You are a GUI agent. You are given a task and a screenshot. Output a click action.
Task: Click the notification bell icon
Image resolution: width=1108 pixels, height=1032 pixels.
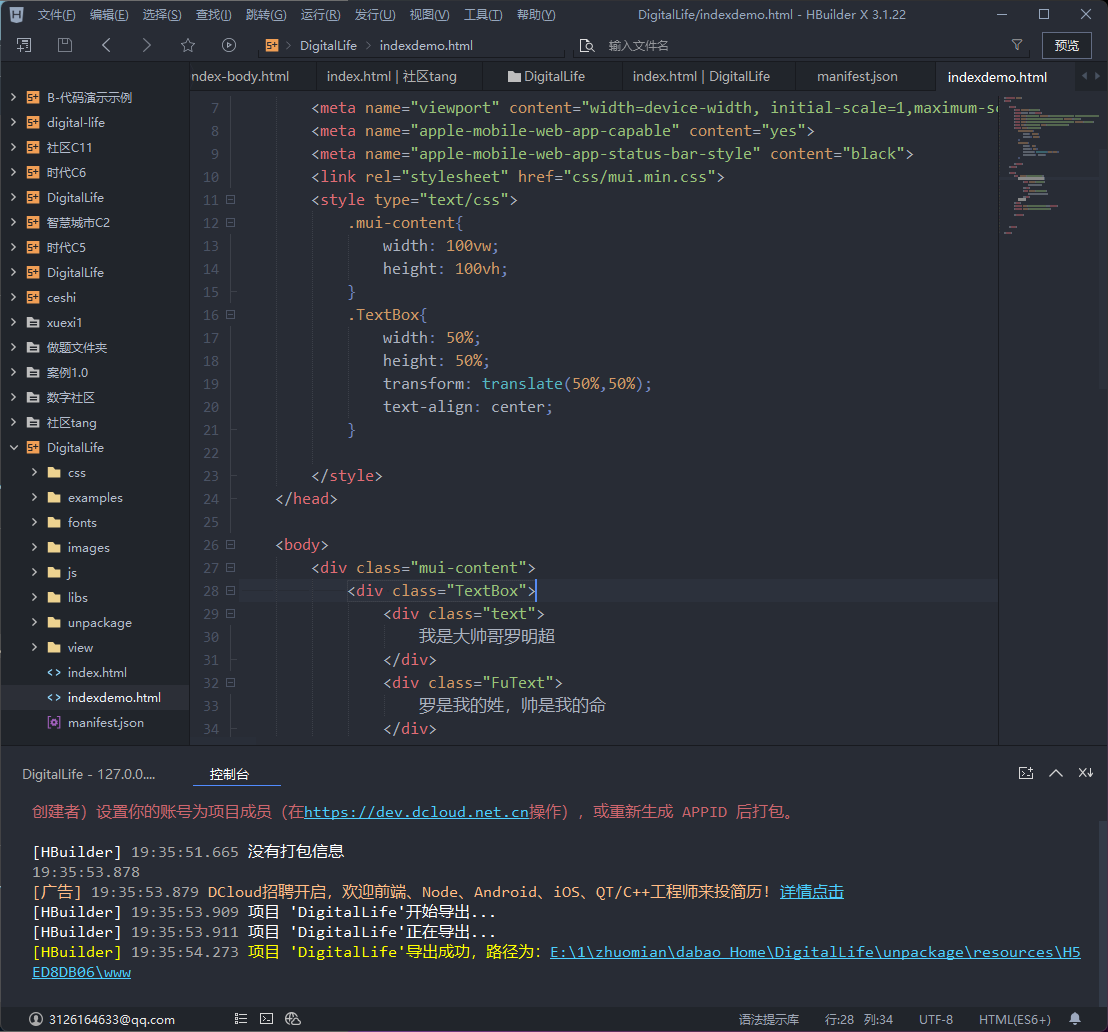(1075, 1019)
